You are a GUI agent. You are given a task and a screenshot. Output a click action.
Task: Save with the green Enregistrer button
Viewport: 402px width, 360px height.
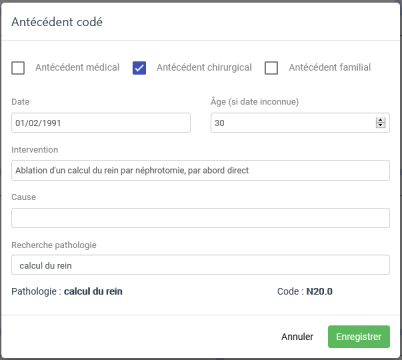[x=359, y=337]
